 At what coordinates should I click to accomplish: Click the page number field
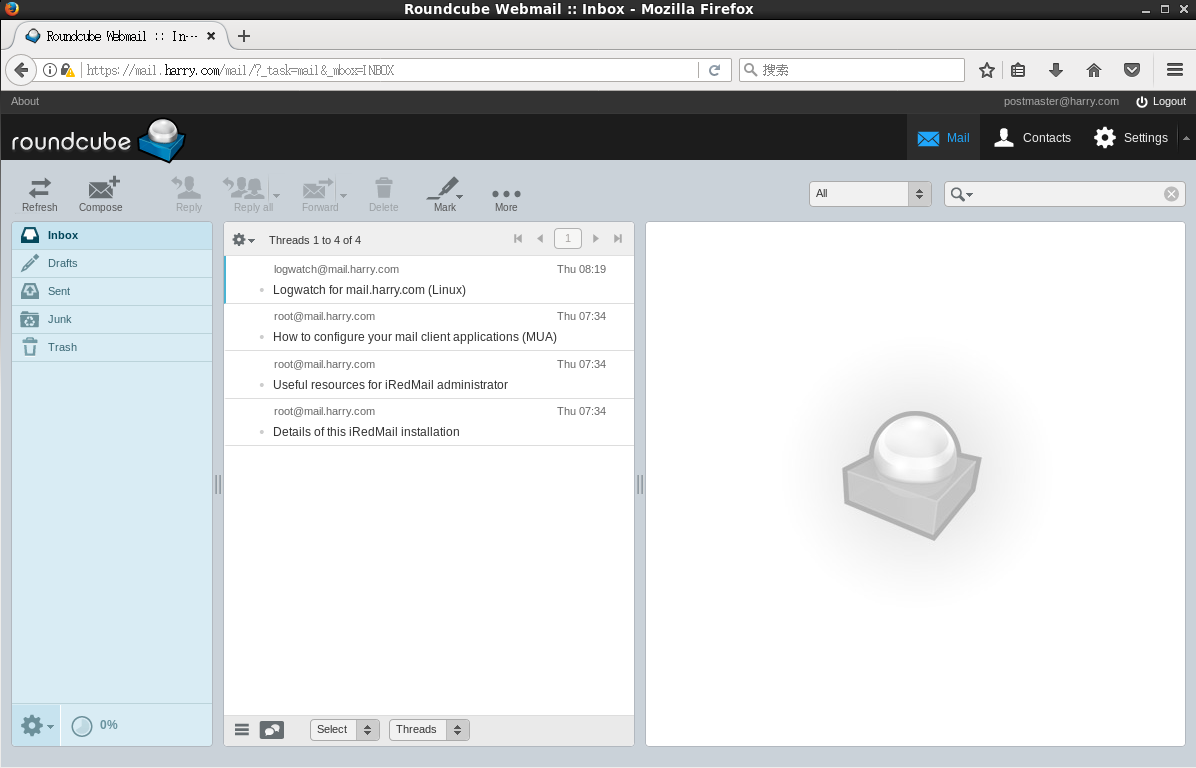567,239
